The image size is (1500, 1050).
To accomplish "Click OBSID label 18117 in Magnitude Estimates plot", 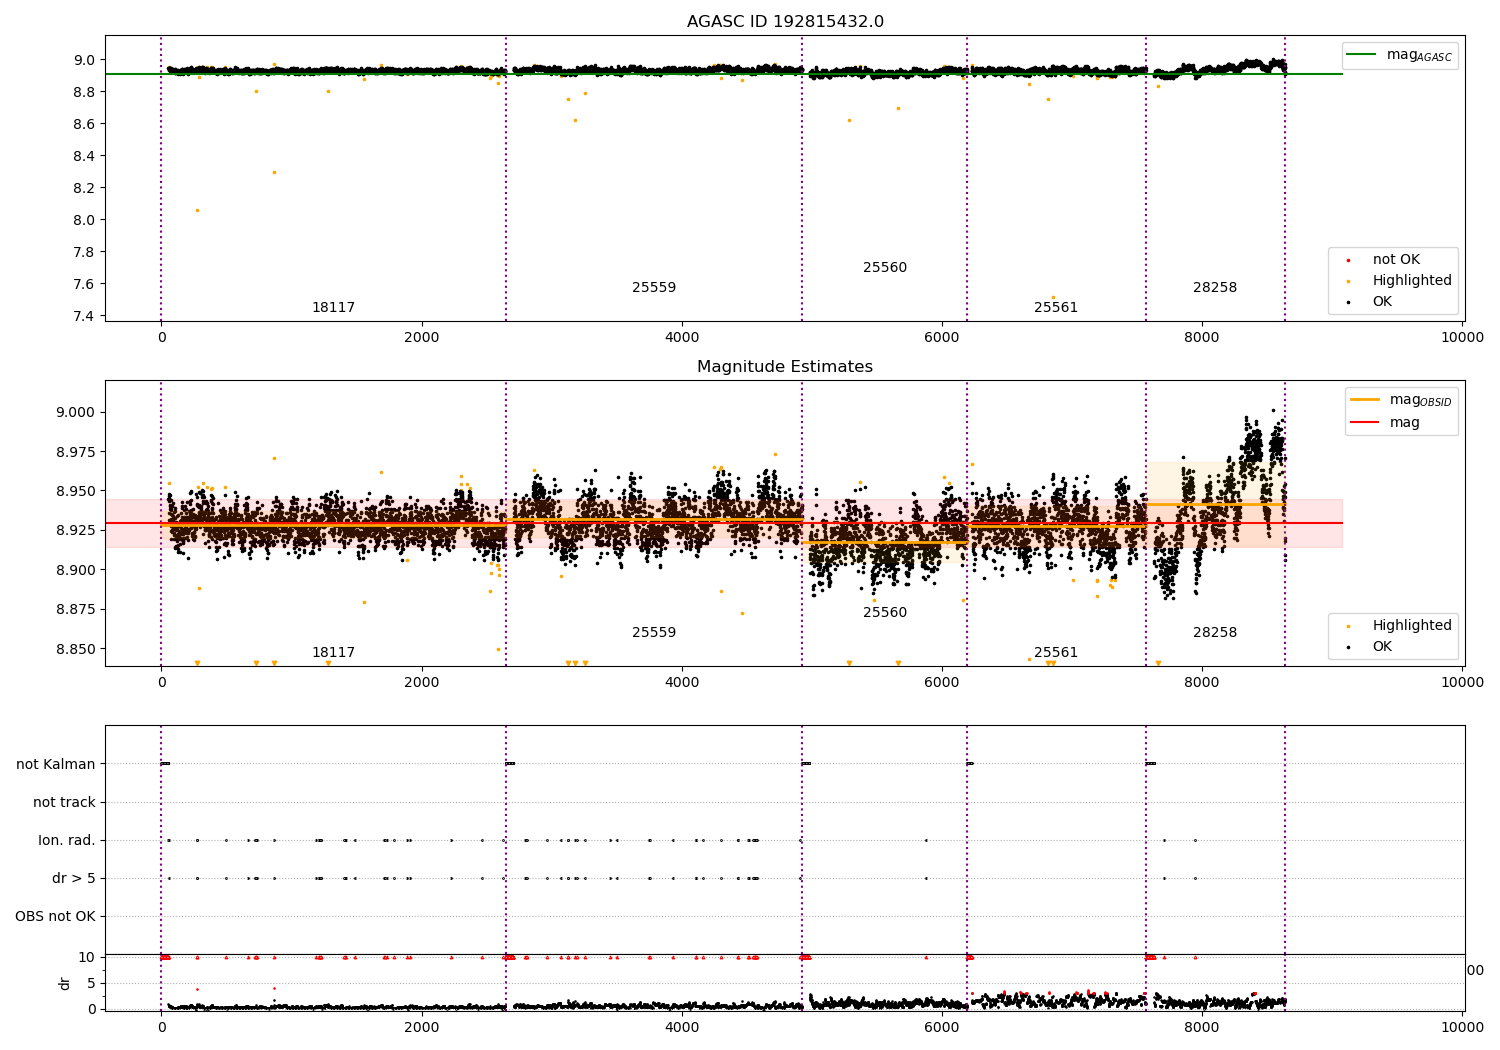I will pyautogui.click(x=333, y=653).
